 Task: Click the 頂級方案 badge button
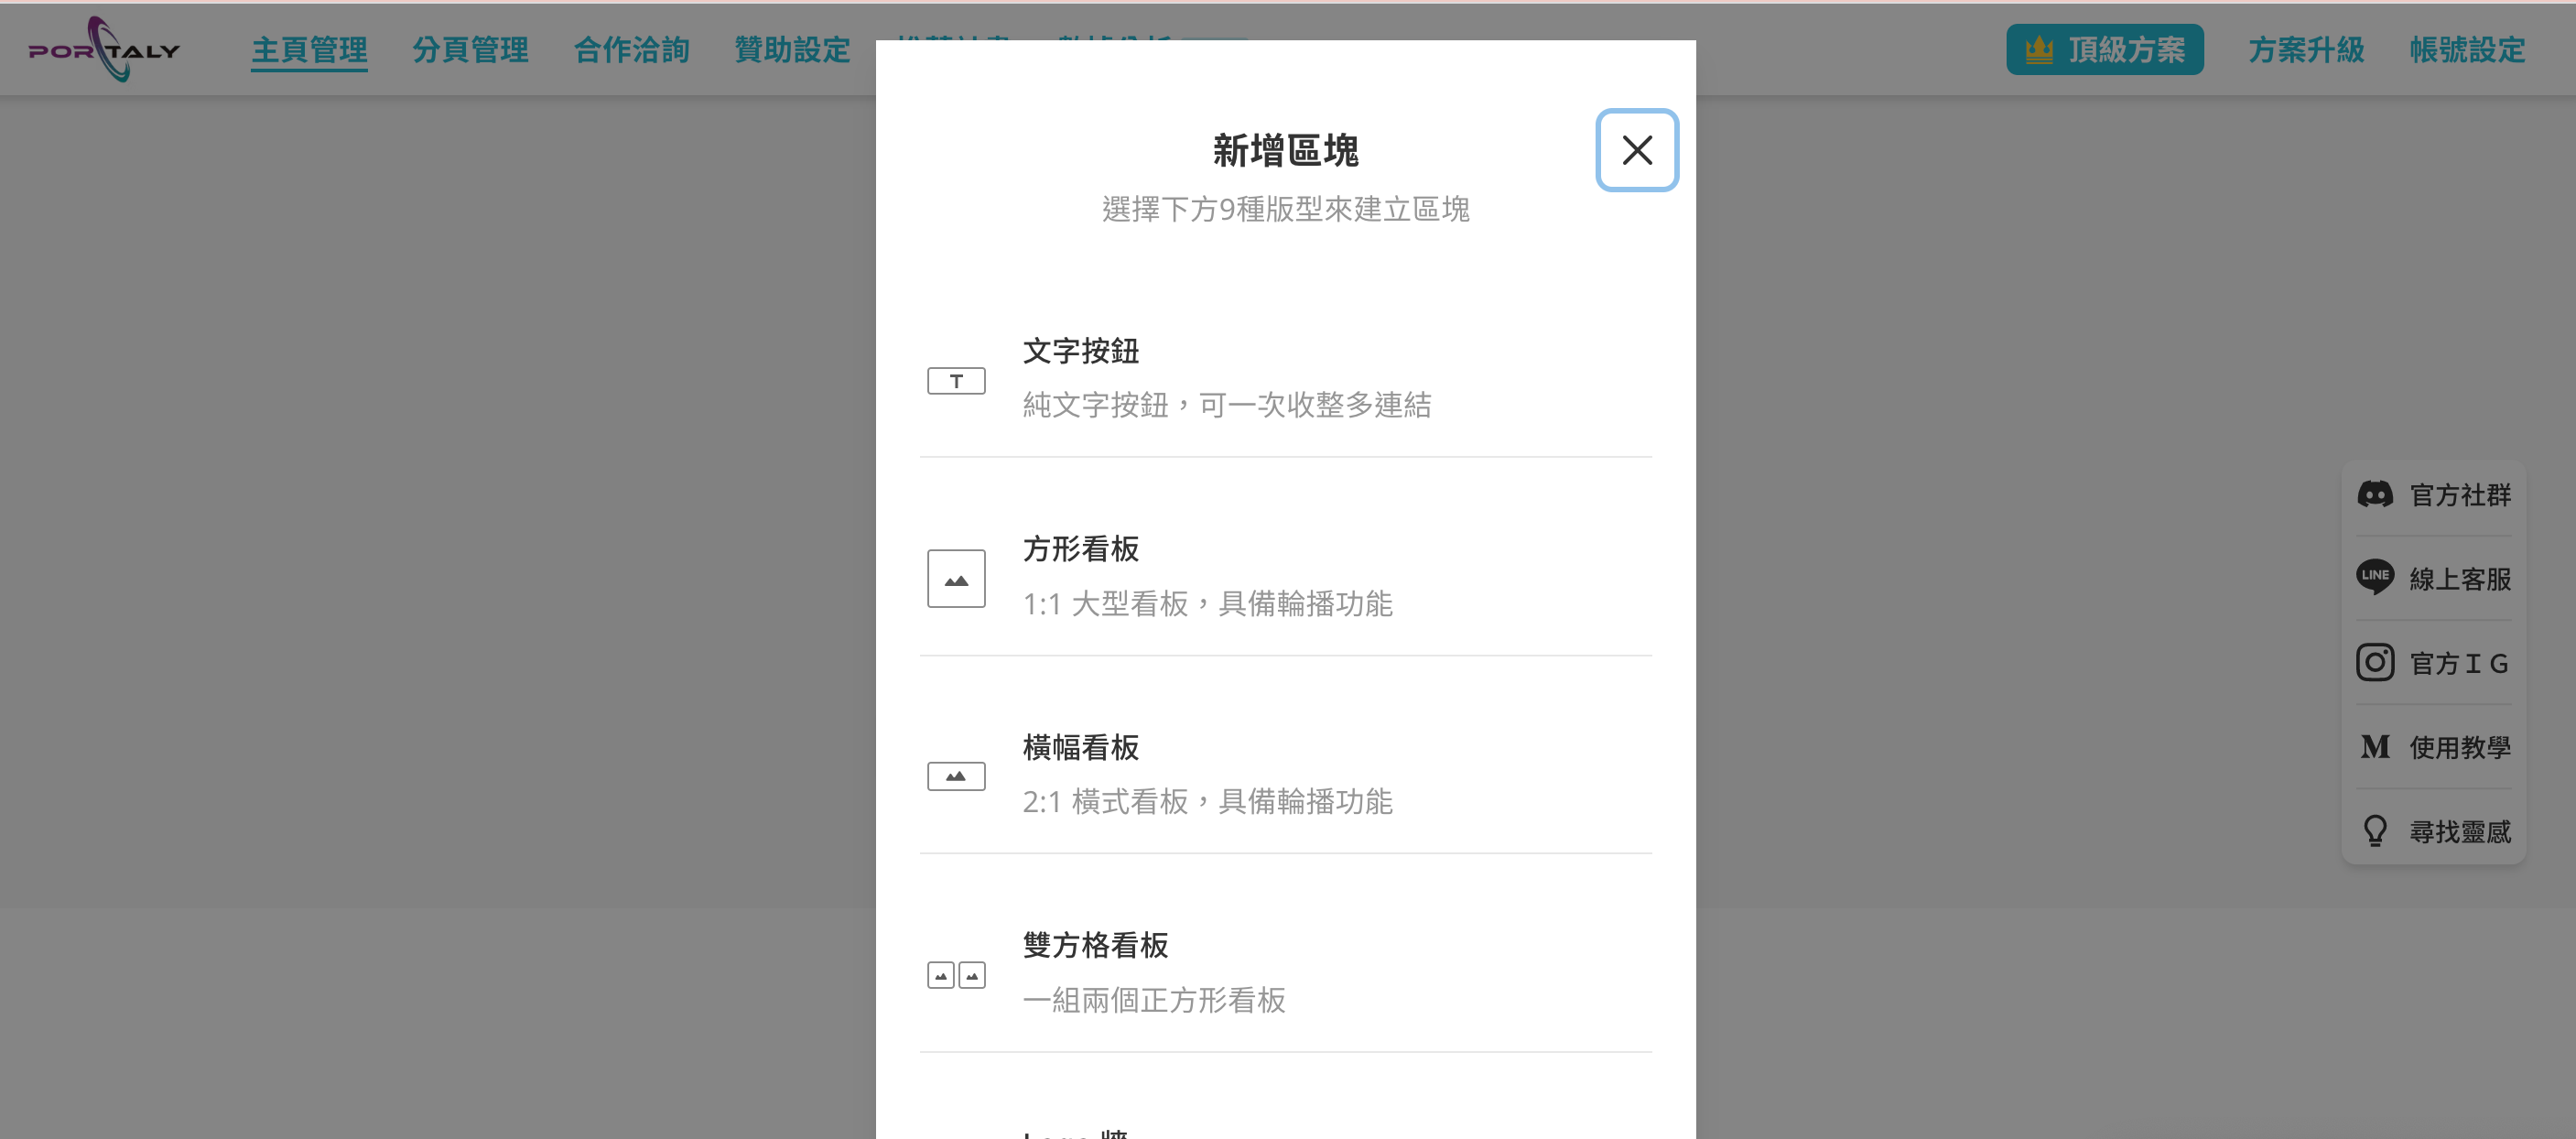2104,50
